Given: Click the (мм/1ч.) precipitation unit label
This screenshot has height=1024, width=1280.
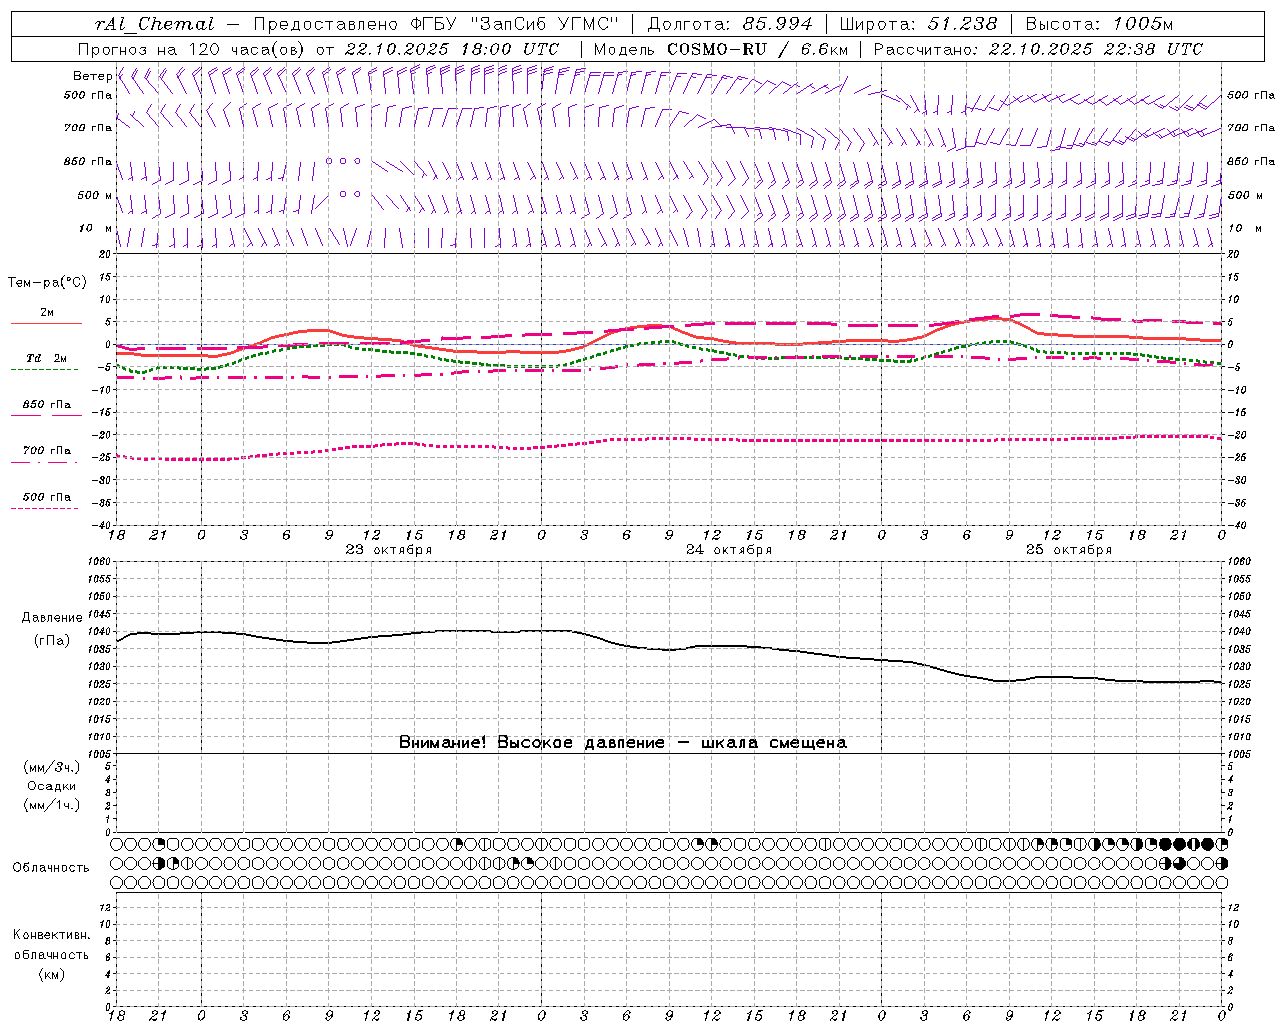Looking at the screenshot, I should pos(52,805).
